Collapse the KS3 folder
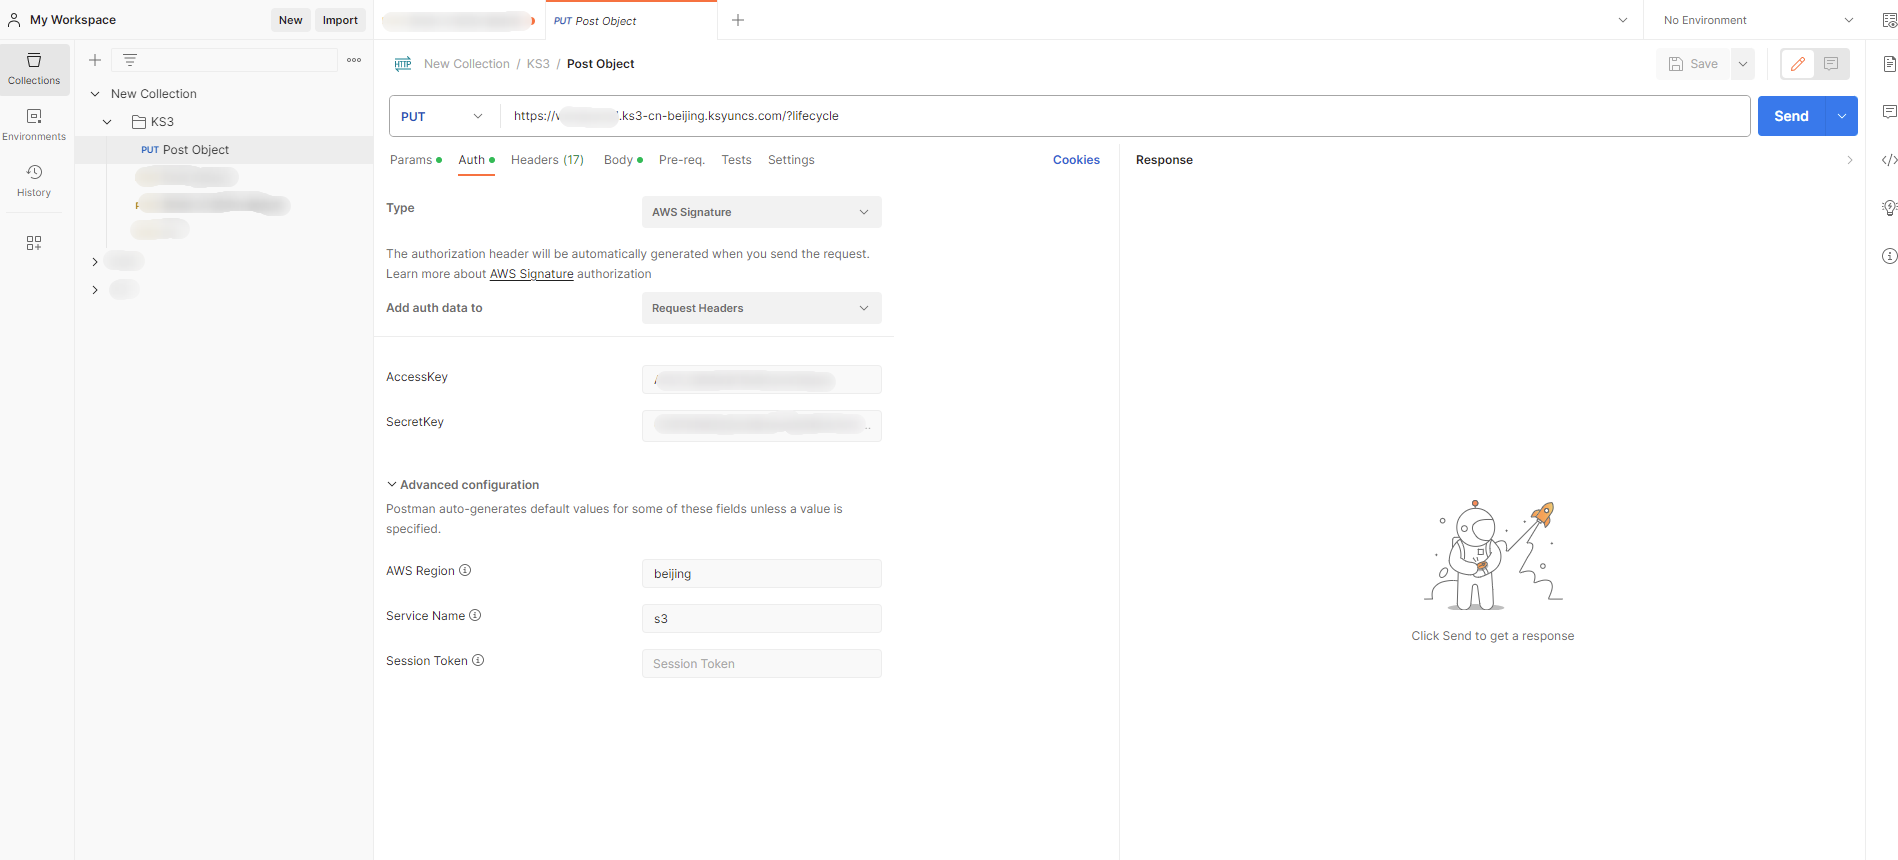1898x860 pixels. pyautogui.click(x=107, y=122)
